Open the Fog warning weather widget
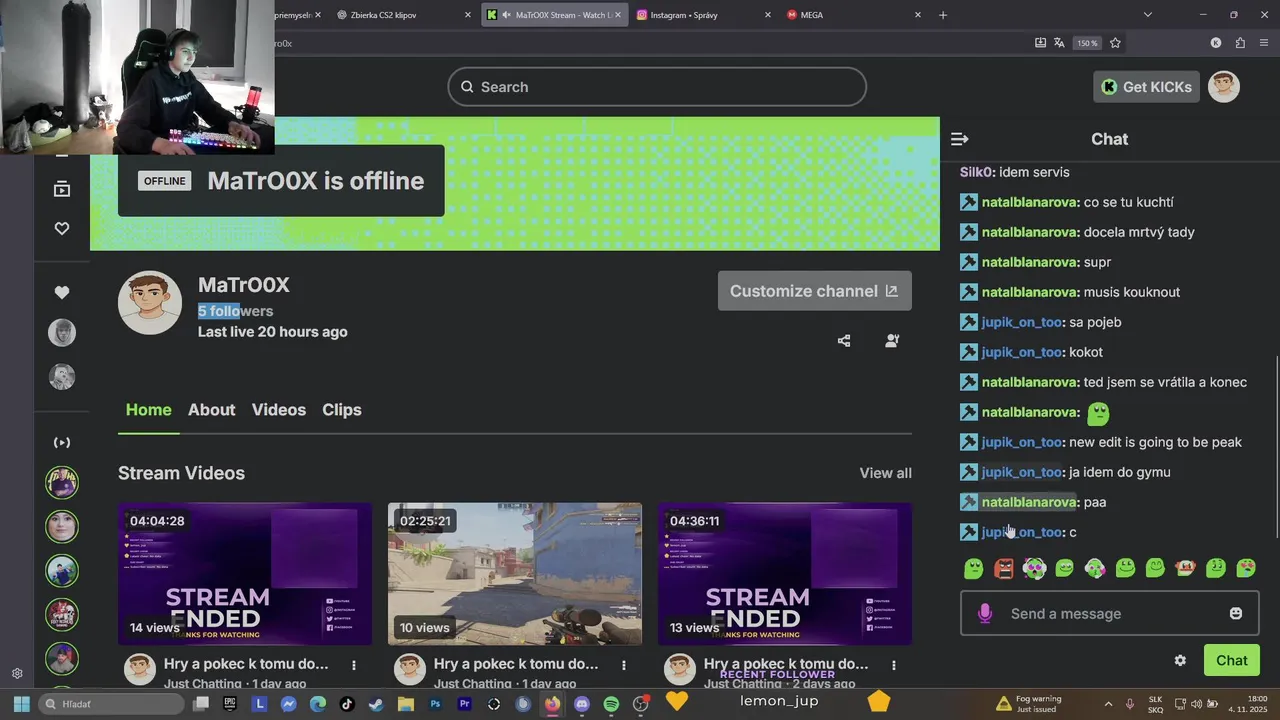The width and height of the screenshot is (1280, 720). [1030, 704]
